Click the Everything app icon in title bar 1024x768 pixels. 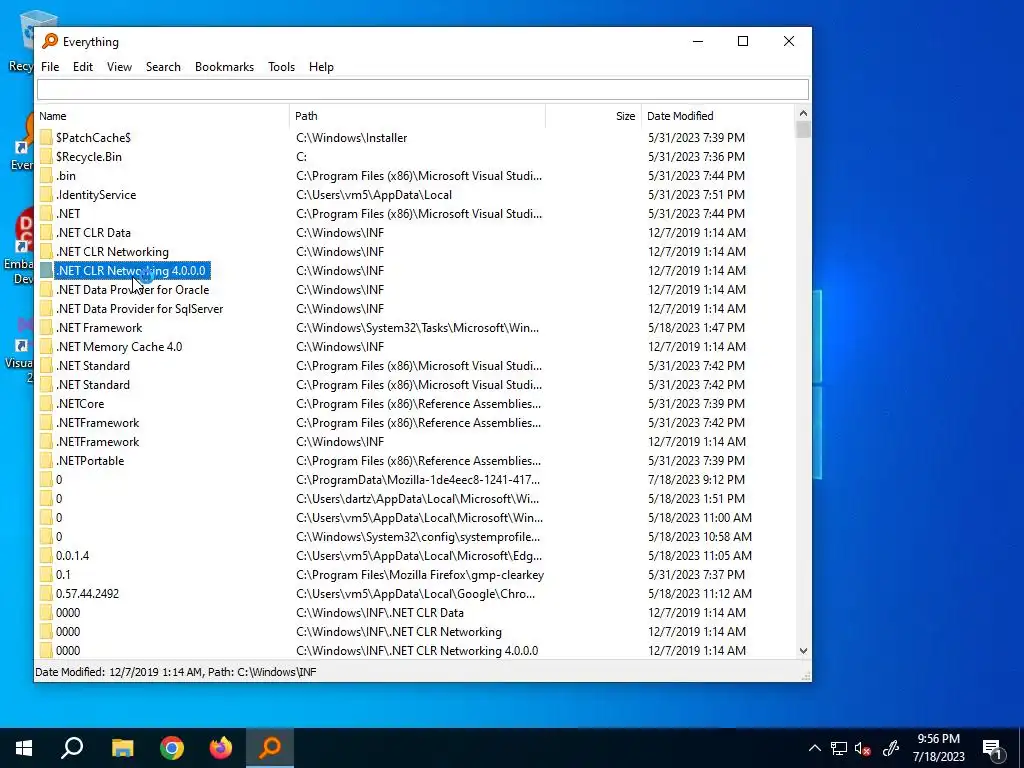[50, 41]
